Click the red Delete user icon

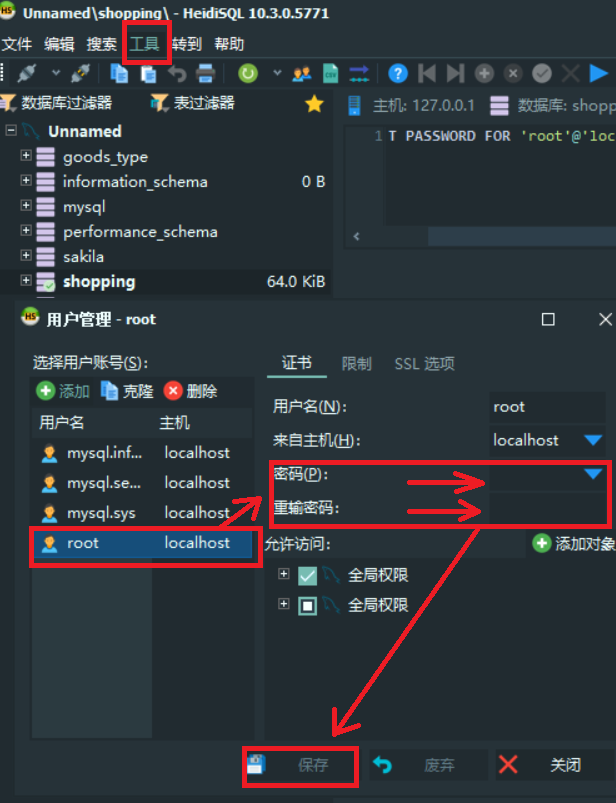click(x=173, y=391)
